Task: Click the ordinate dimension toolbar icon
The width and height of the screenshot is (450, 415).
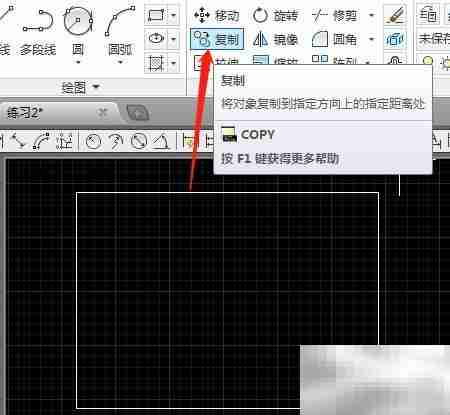Action: (64, 141)
